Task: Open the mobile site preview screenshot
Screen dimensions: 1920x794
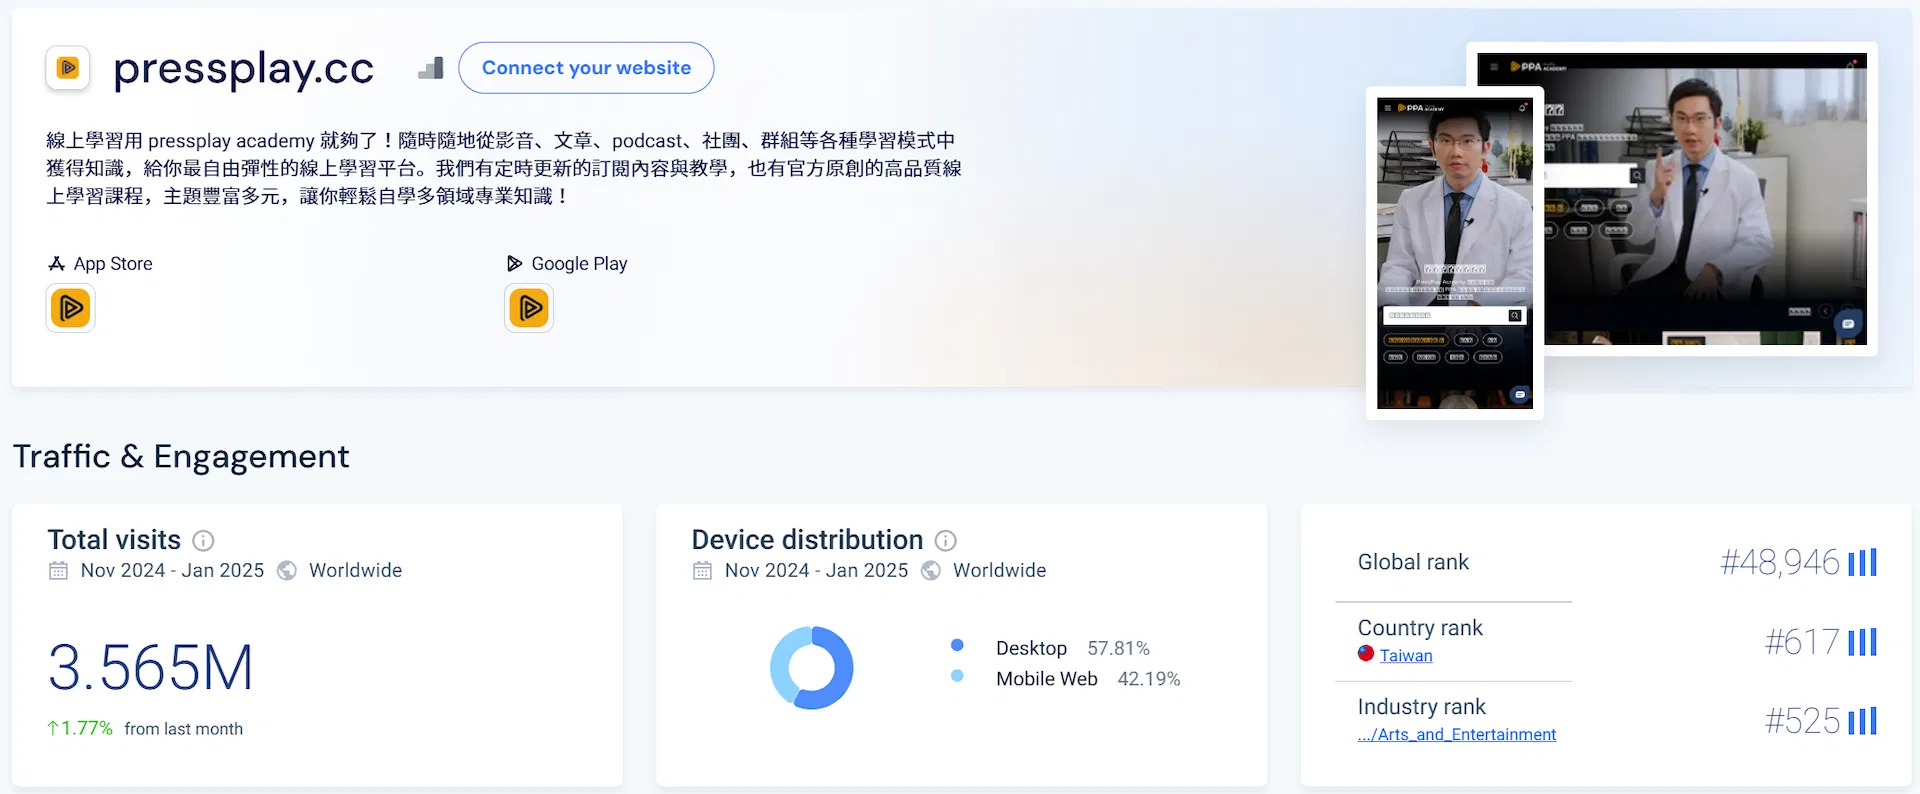Action: (x=1455, y=253)
